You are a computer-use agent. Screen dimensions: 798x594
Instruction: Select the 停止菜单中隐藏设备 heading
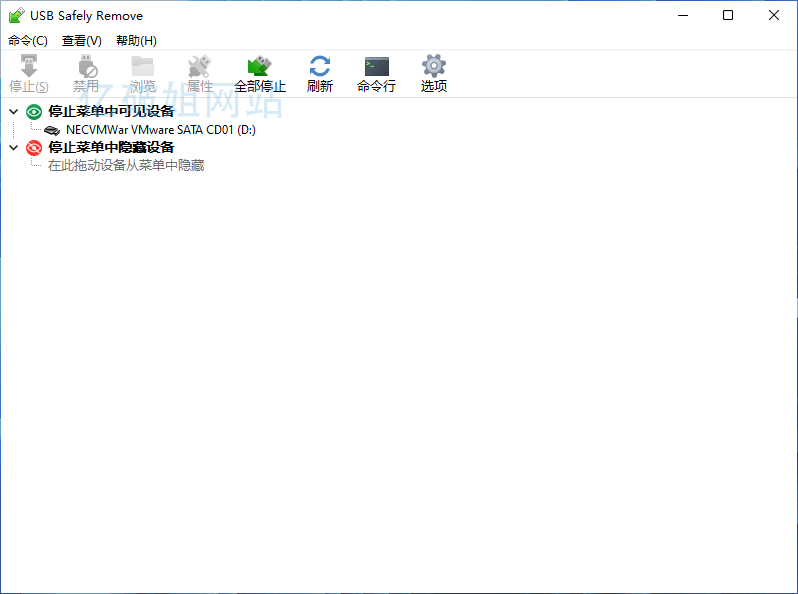(111, 148)
